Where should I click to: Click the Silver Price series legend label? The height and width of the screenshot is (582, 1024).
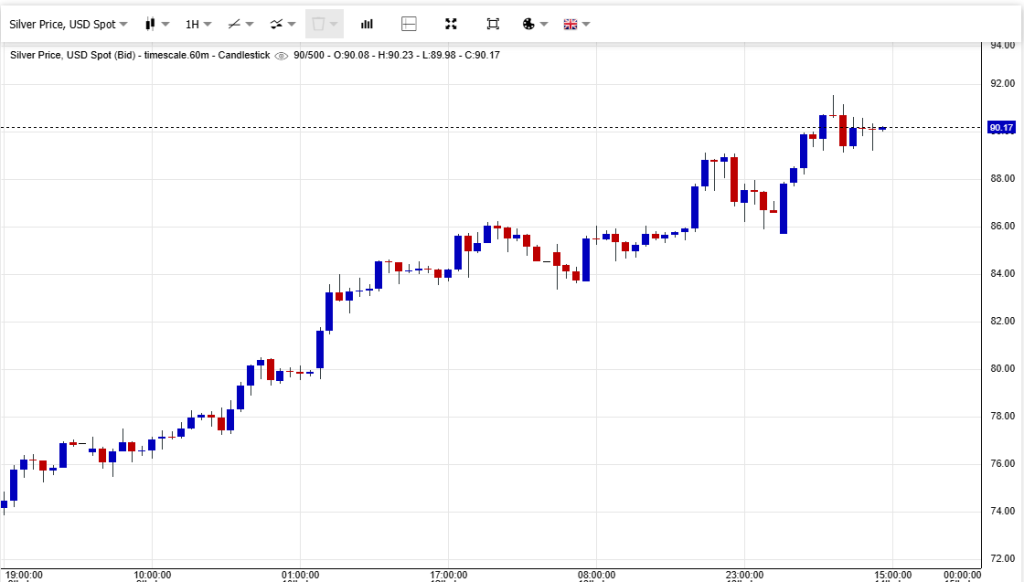[x=140, y=55]
